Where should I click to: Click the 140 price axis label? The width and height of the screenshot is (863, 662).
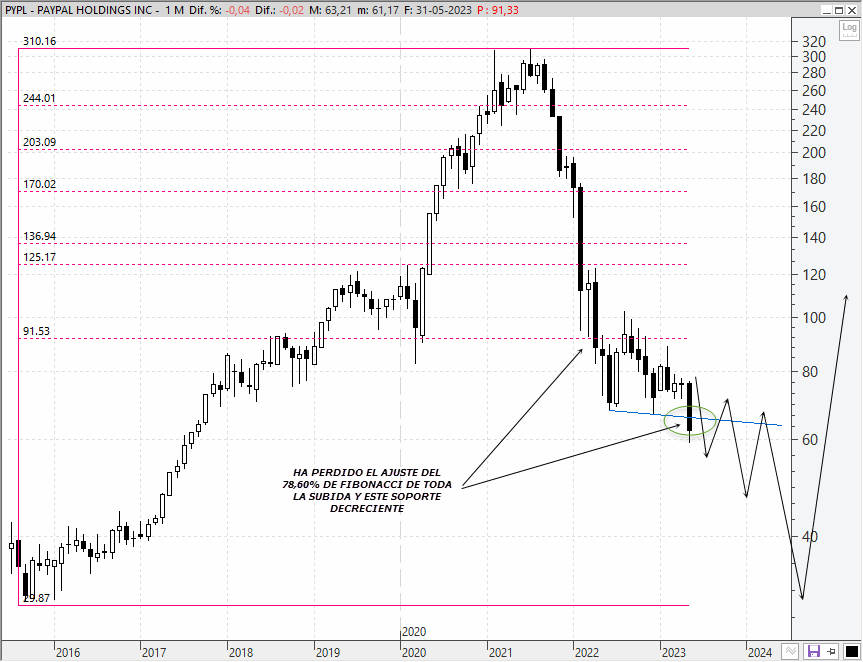(815, 238)
